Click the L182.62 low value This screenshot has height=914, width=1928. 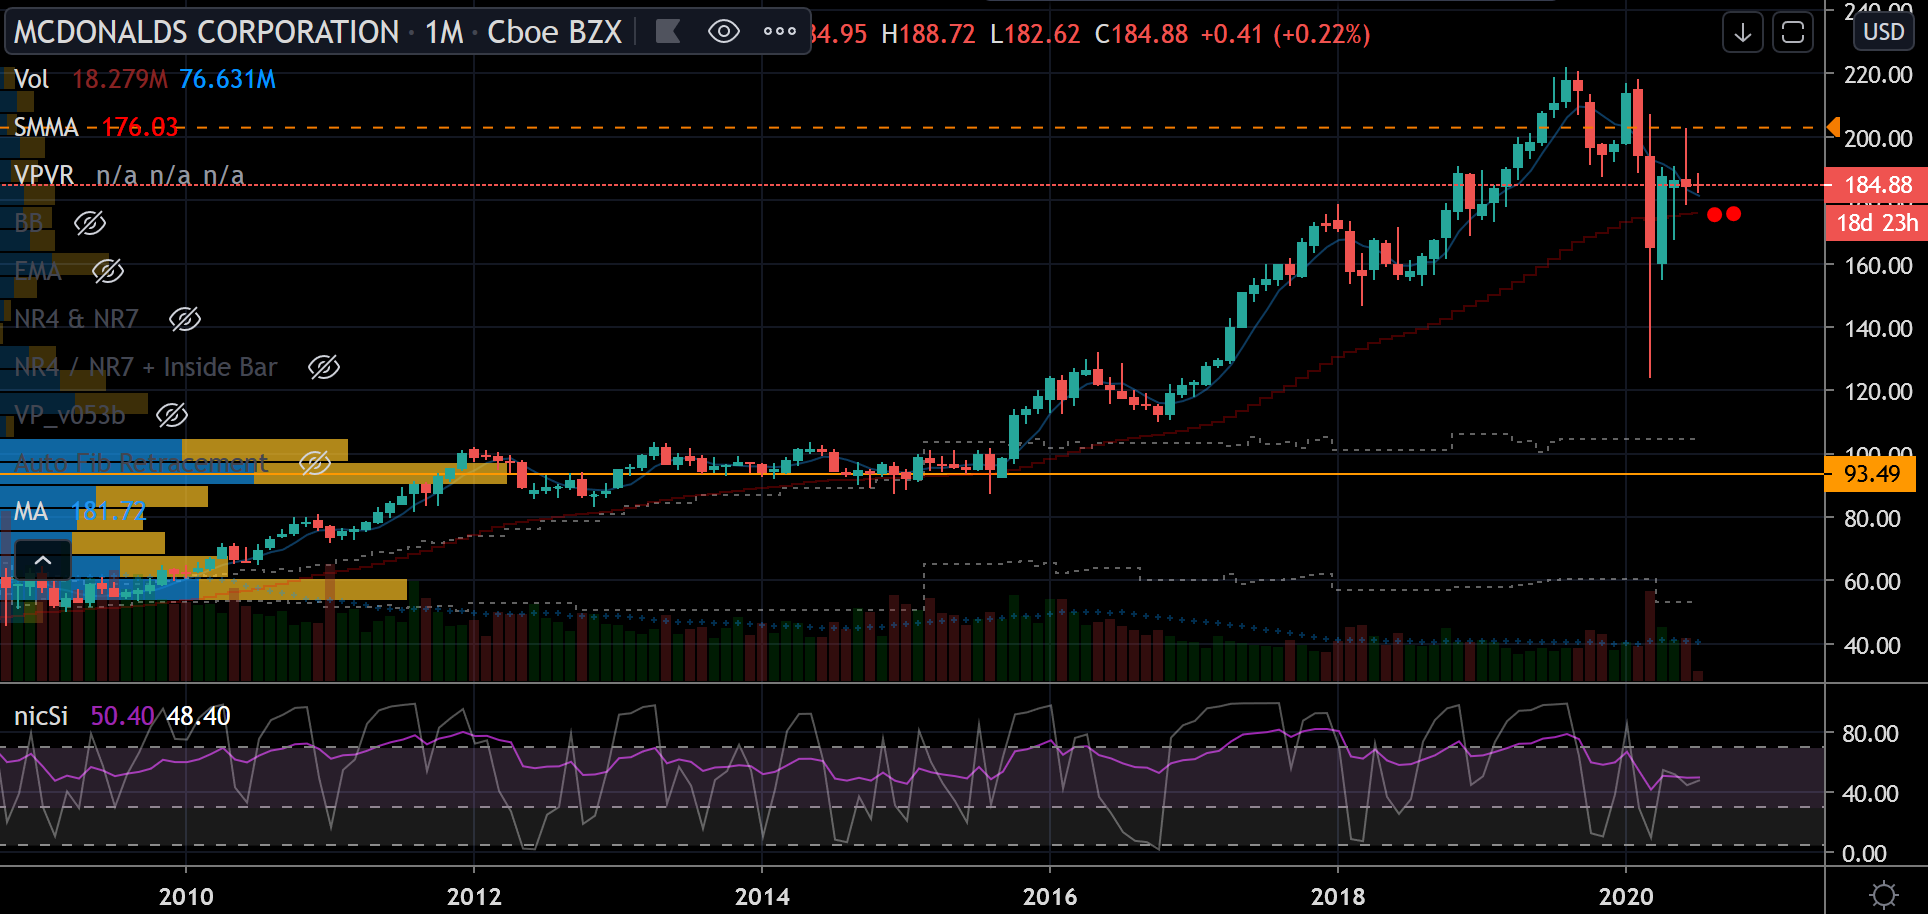1035,34
